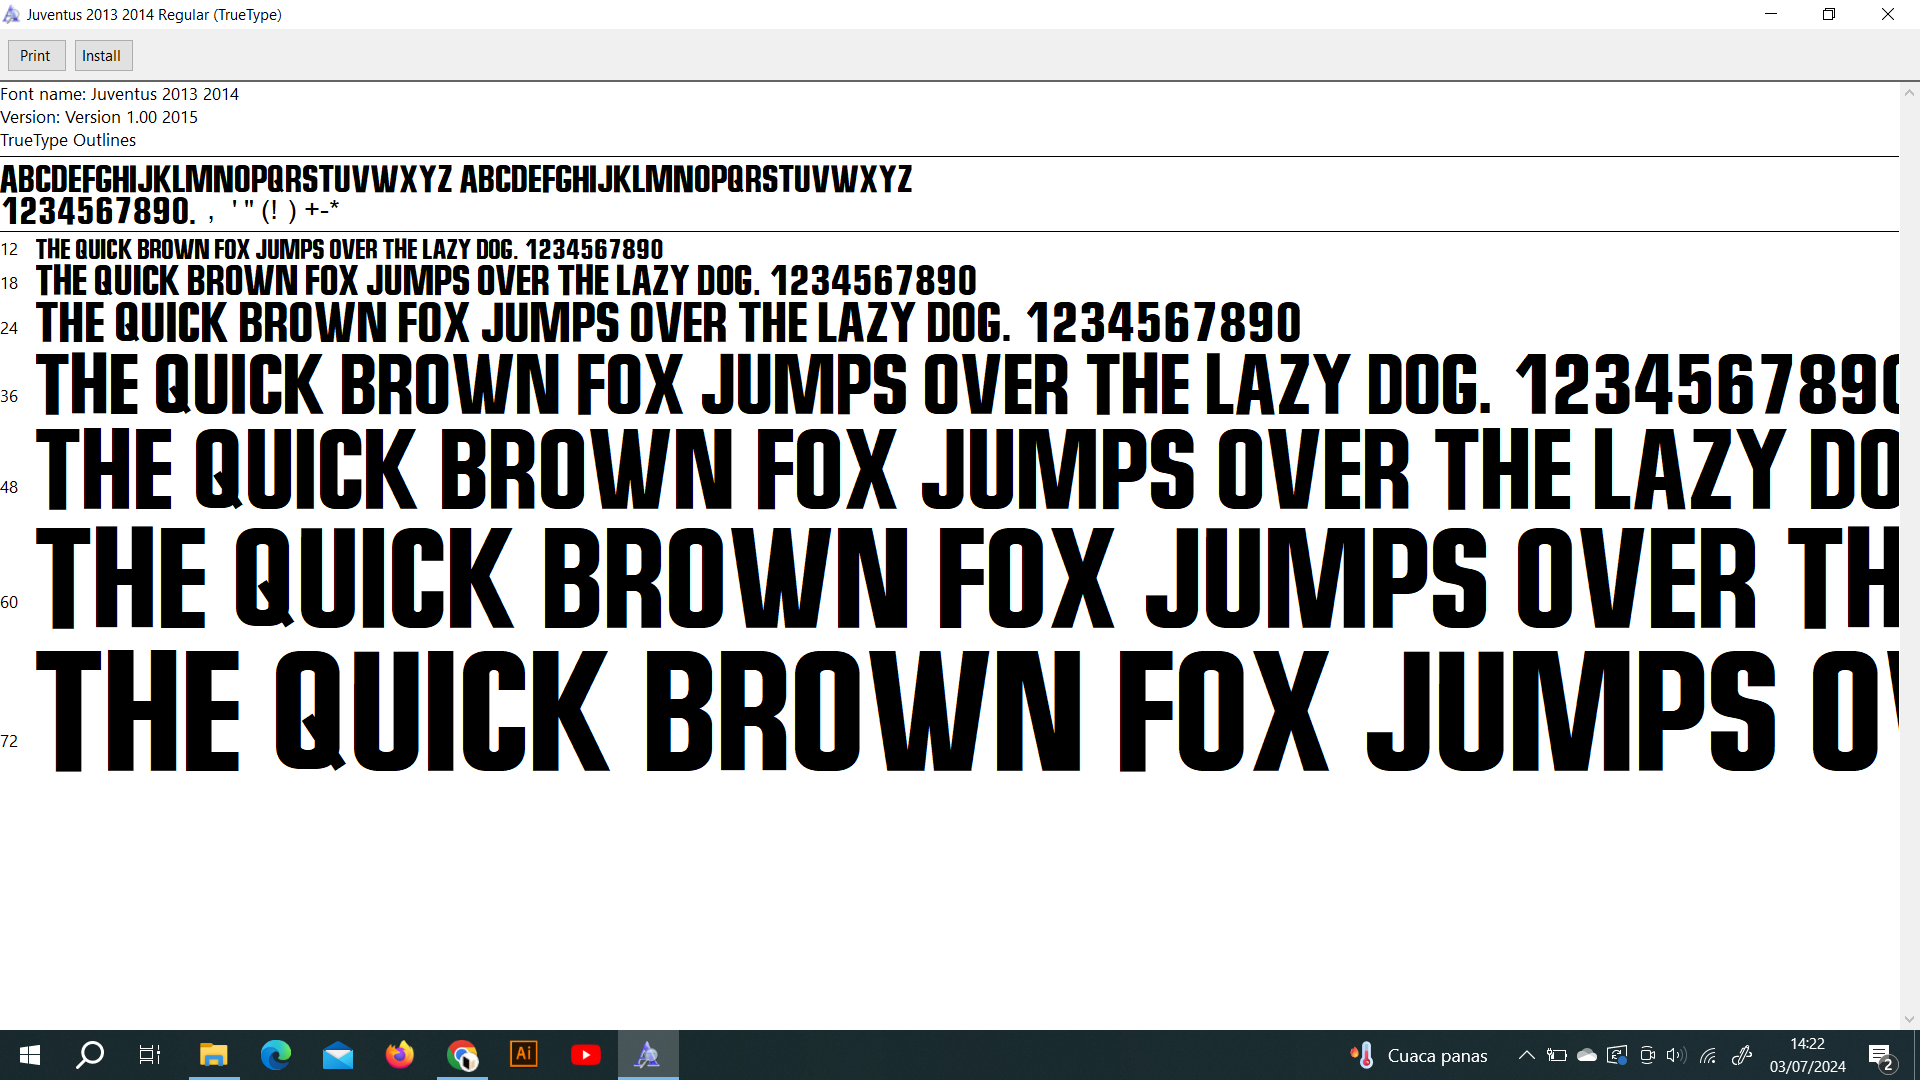
Task: Open Microsoft Edge from taskbar
Action: click(275, 1055)
